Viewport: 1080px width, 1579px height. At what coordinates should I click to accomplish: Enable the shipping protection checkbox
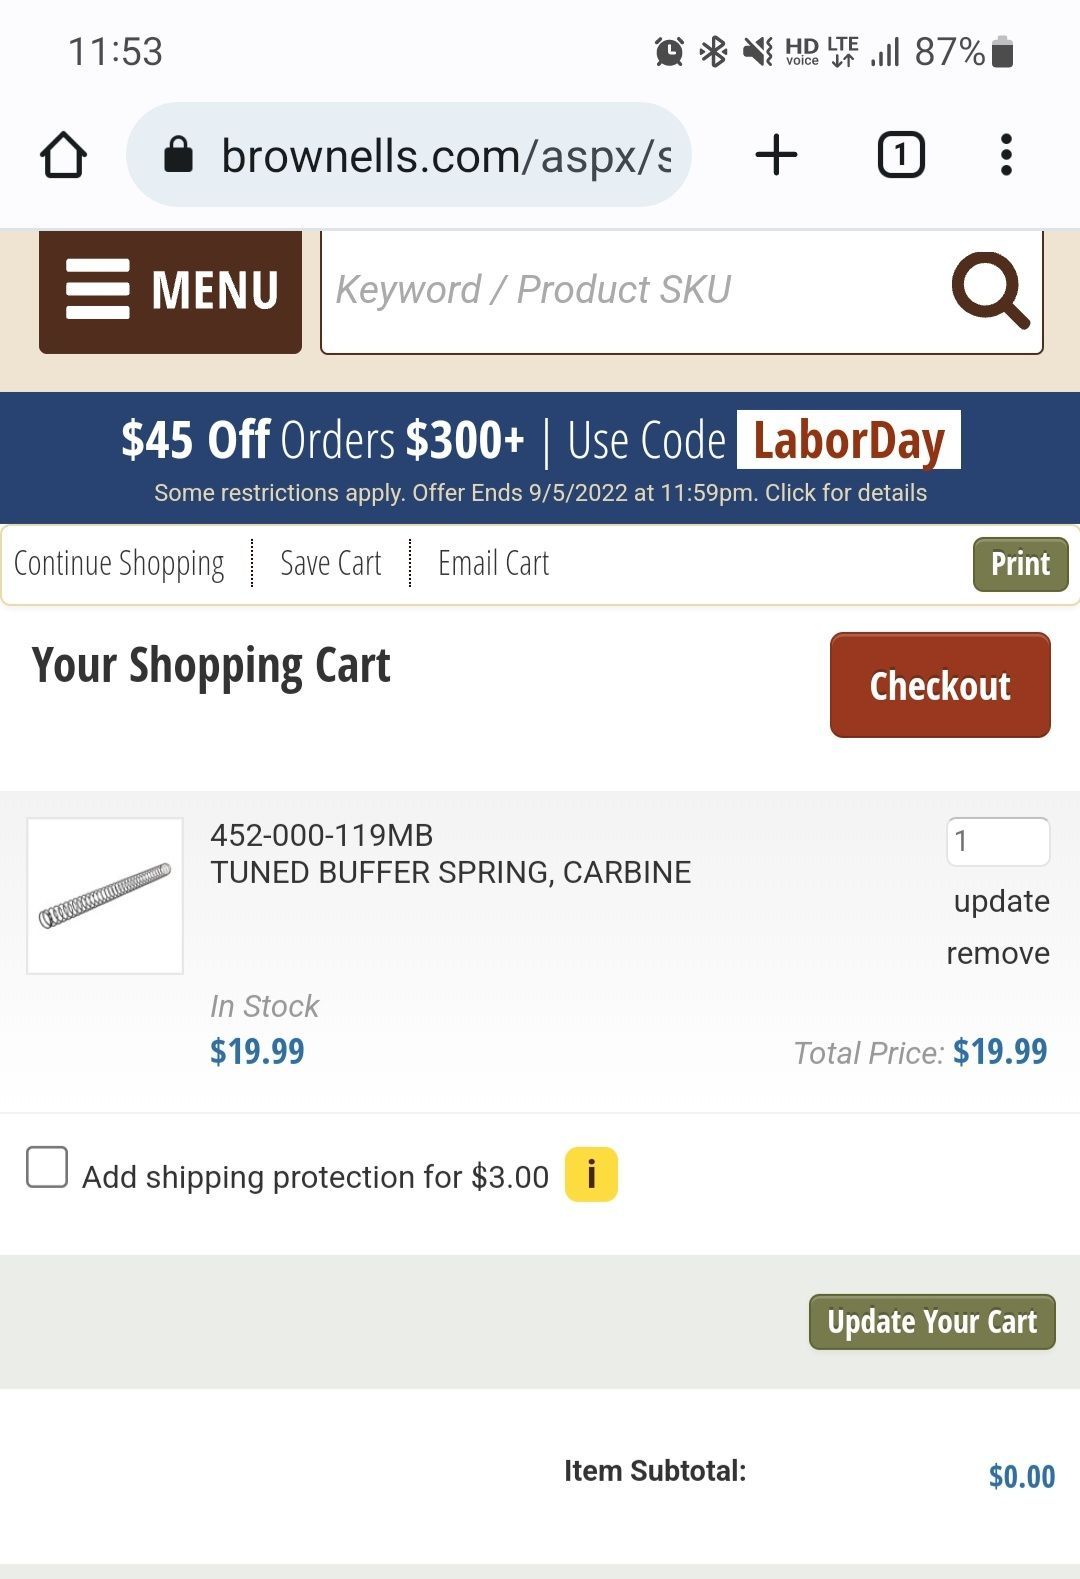pos(47,1167)
